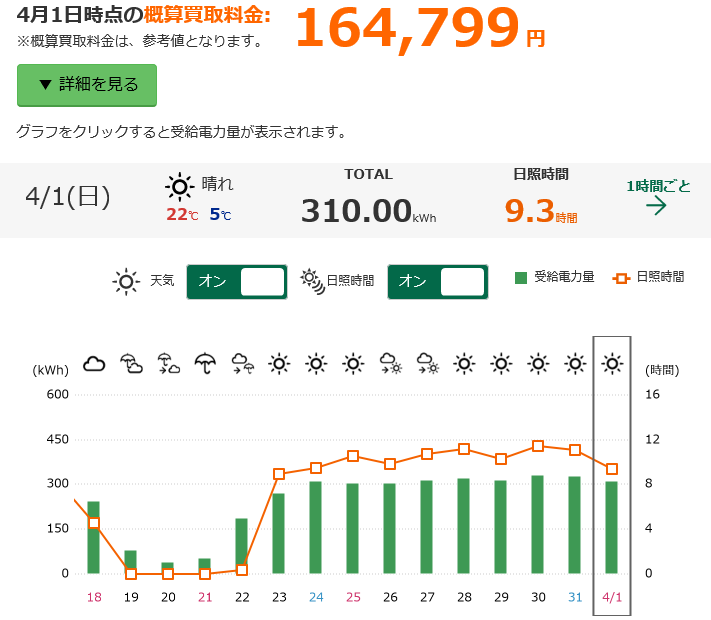Click the sunshine marker for day 23

click(279, 474)
